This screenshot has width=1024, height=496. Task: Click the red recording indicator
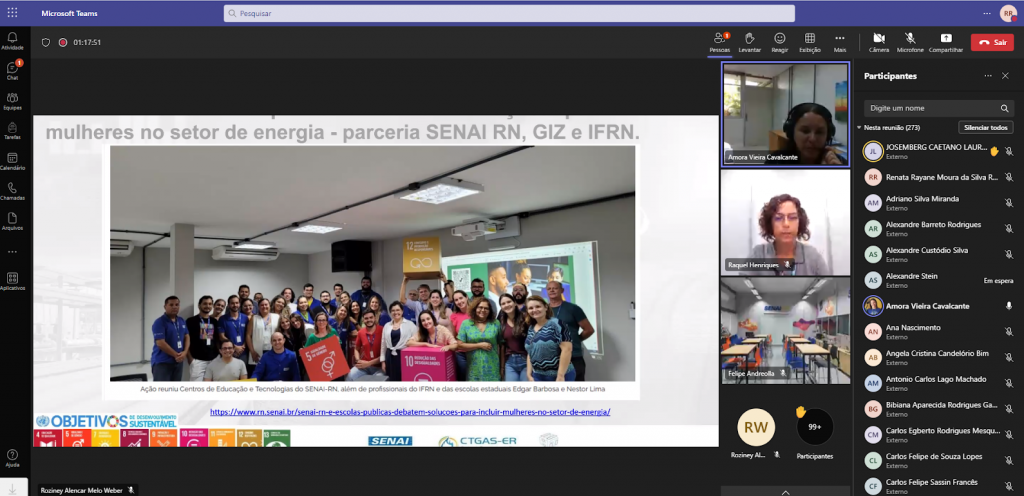(63, 42)
